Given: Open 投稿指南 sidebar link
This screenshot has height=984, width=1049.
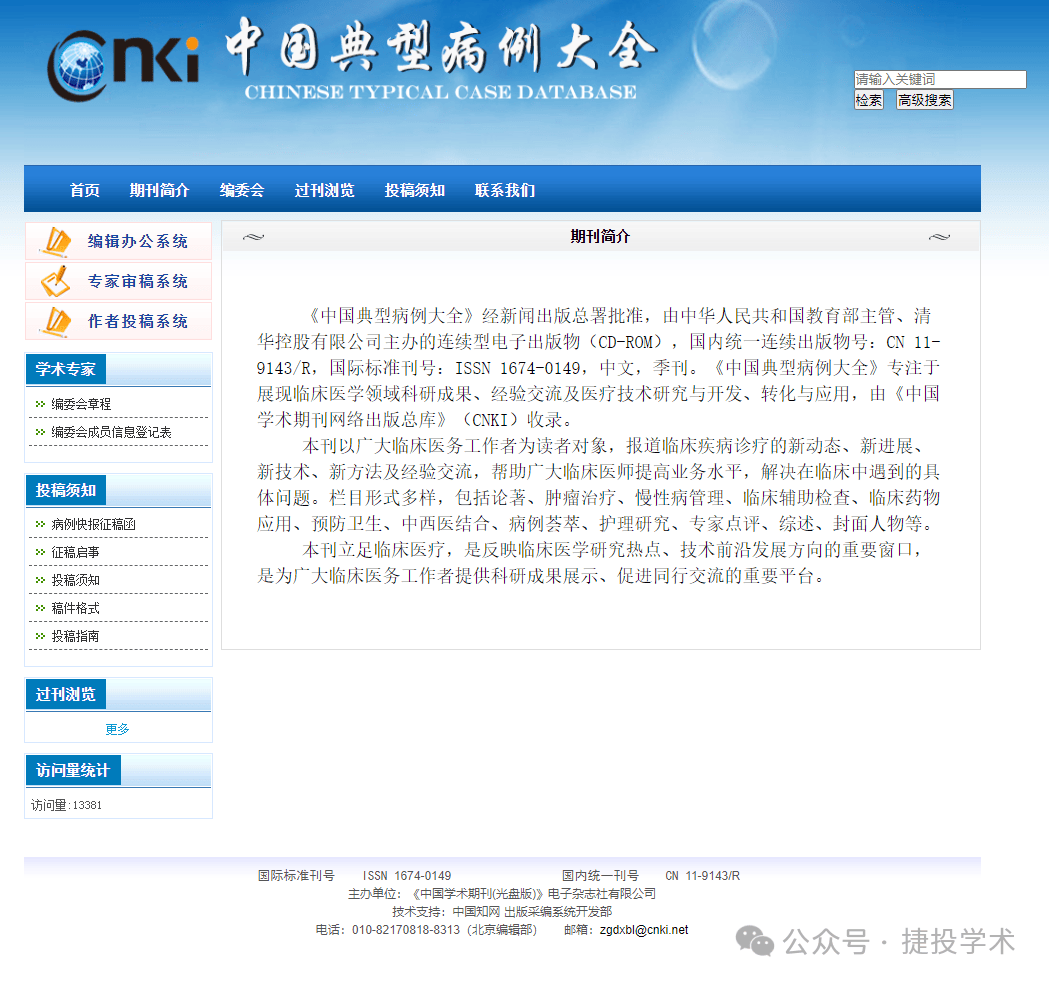Looking at the screenshot, I should (75, 636).
